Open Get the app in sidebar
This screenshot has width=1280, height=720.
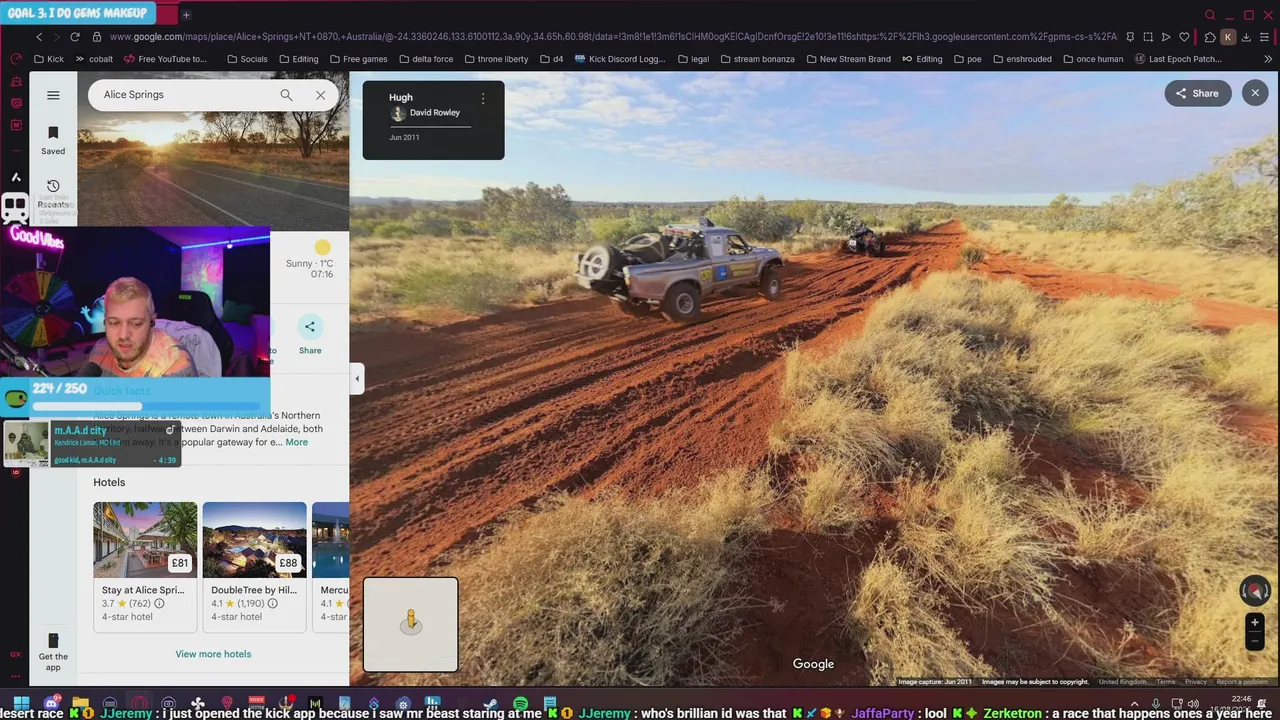tap(53, 651)
